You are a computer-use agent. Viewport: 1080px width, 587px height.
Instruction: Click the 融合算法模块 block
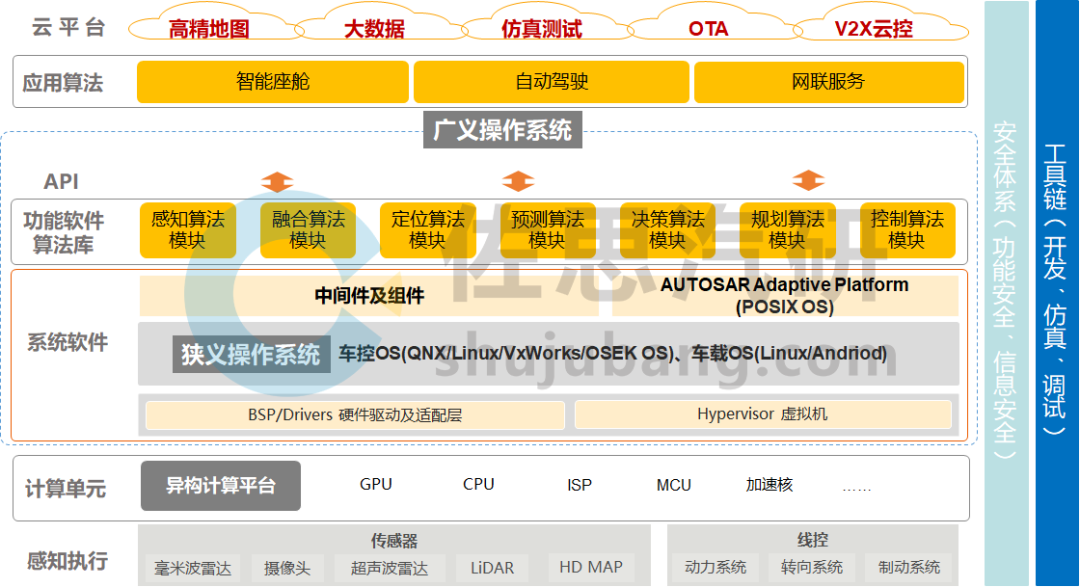[x=308, y=230]
